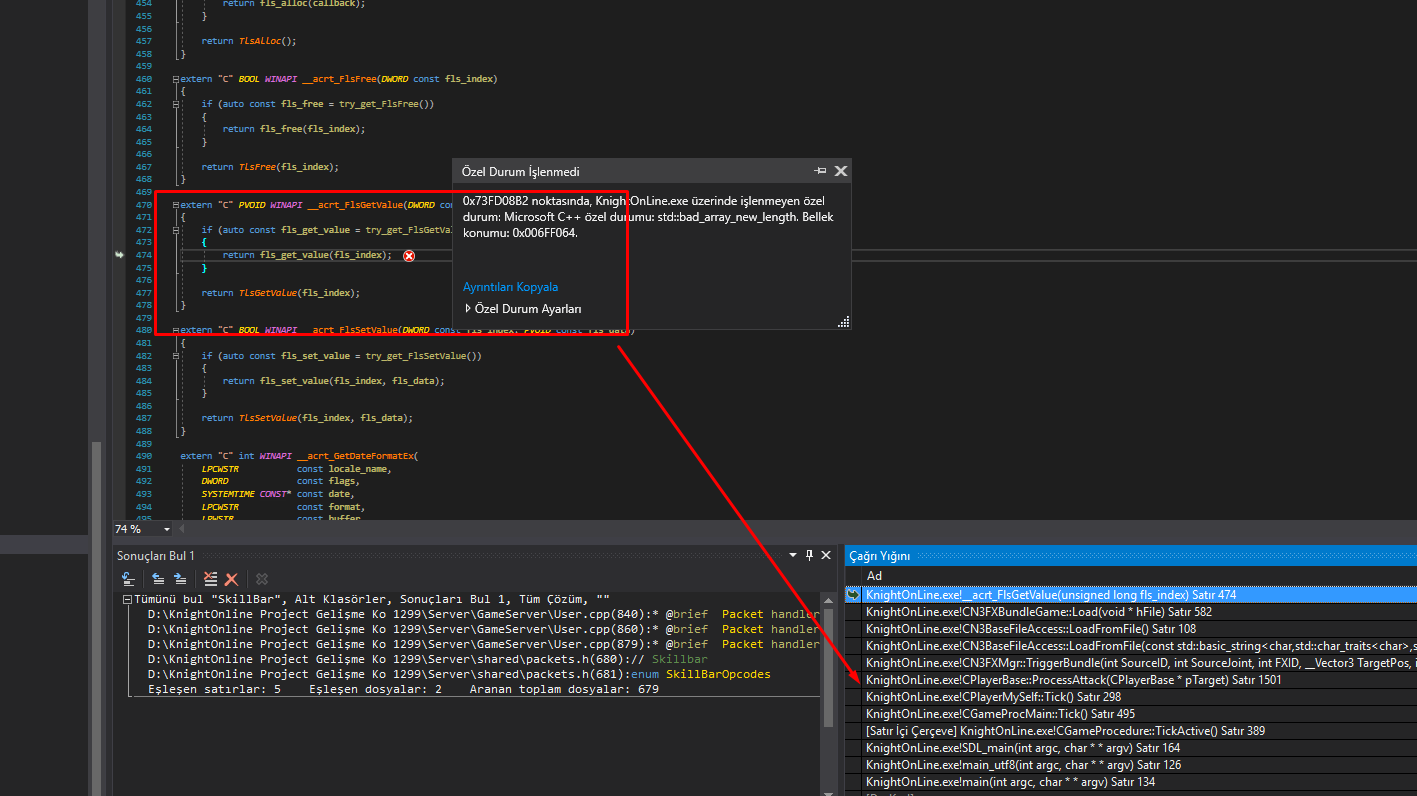Click code line 457 return TlsAlloc()

pyautogui.click(x=249, y=41)
